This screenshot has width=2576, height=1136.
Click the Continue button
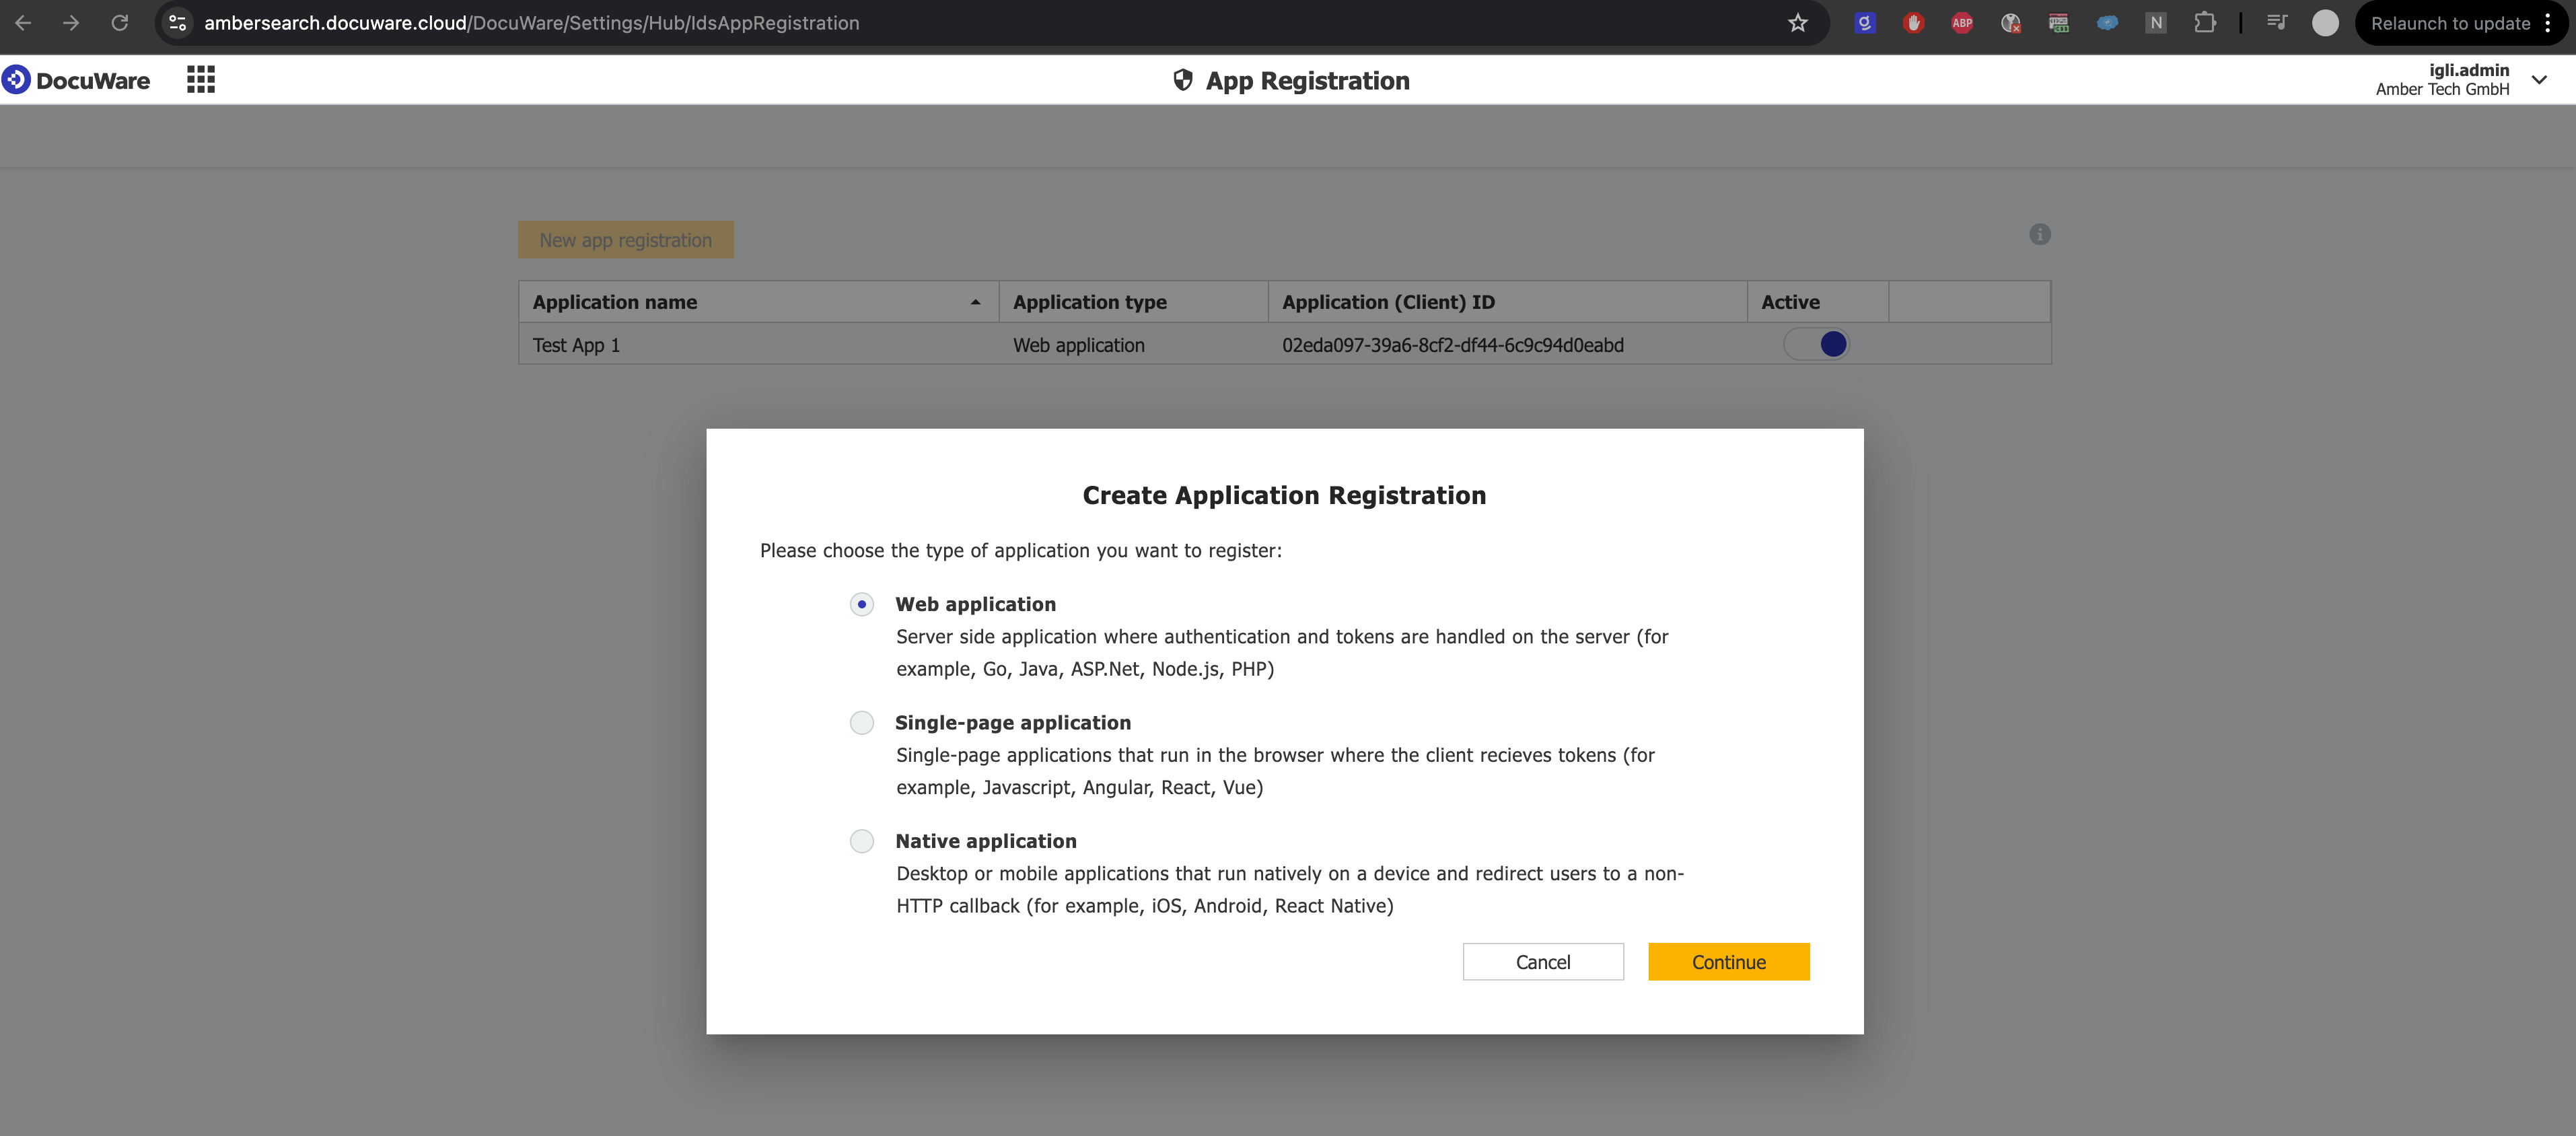(x=1728, y=962)
